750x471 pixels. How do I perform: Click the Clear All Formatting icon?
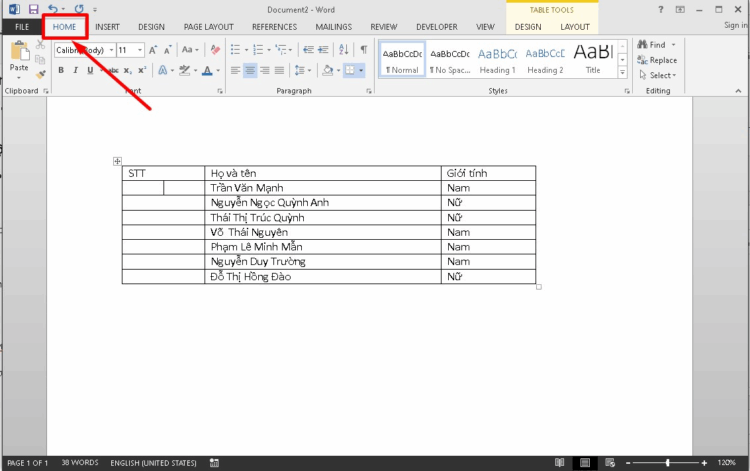pos(215,49)
